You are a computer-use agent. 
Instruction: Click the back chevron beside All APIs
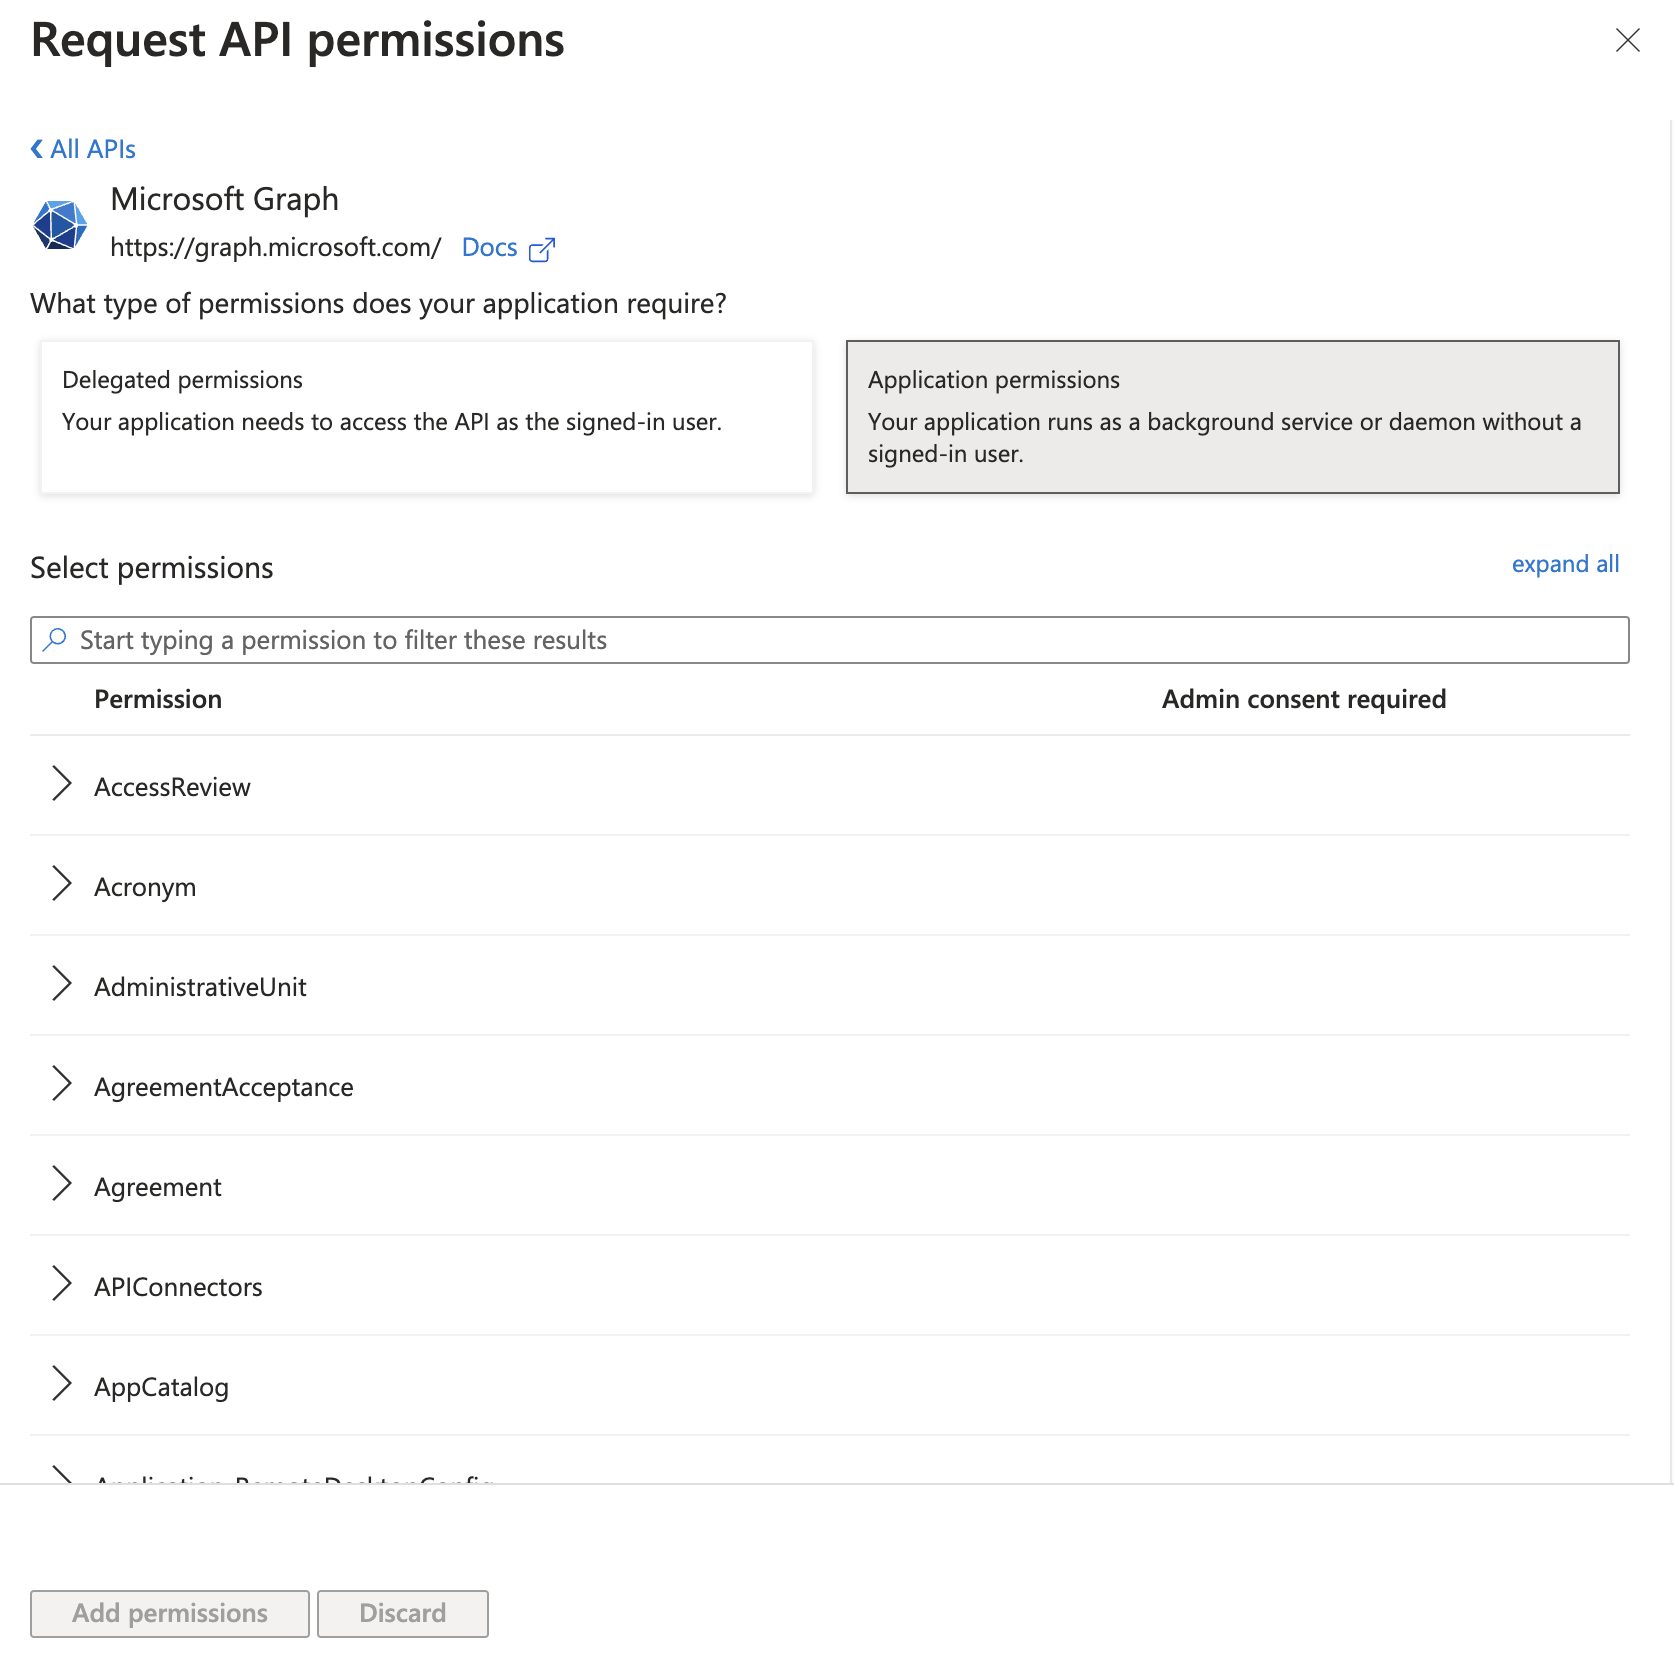coord(36,148)
